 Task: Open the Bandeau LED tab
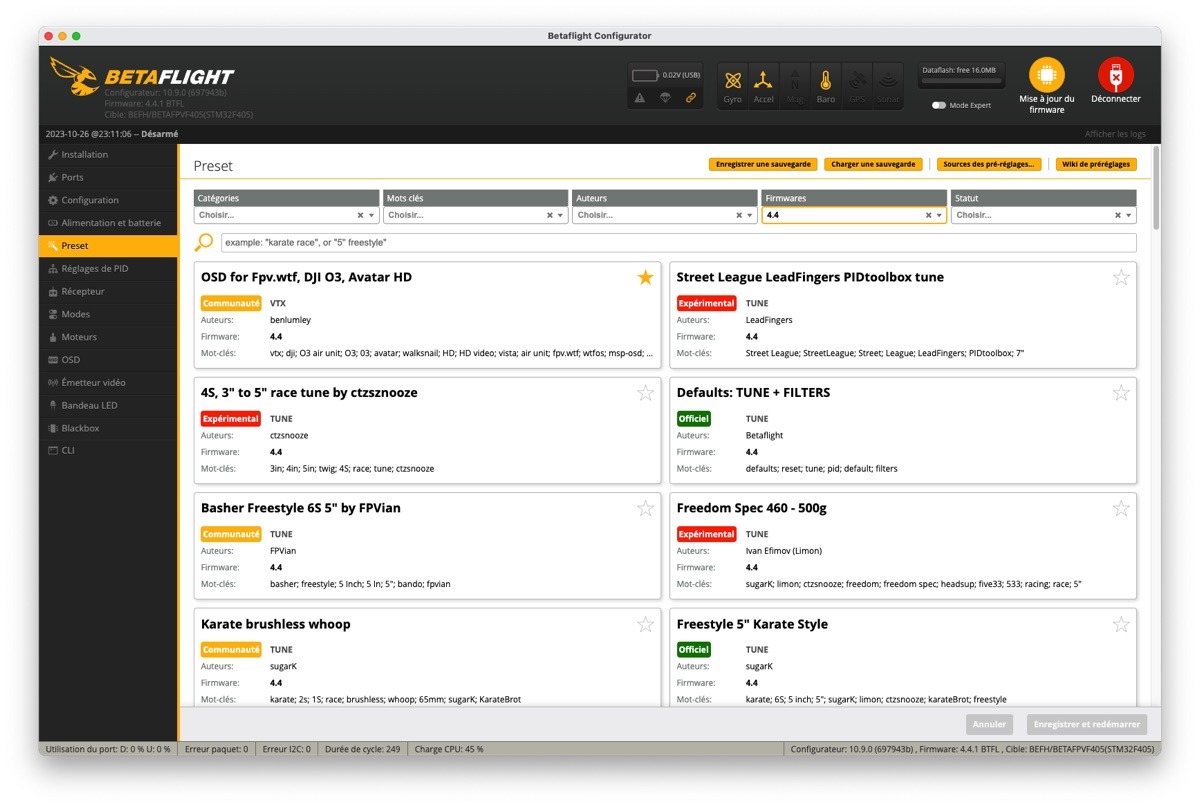click(x=108, y=405)
